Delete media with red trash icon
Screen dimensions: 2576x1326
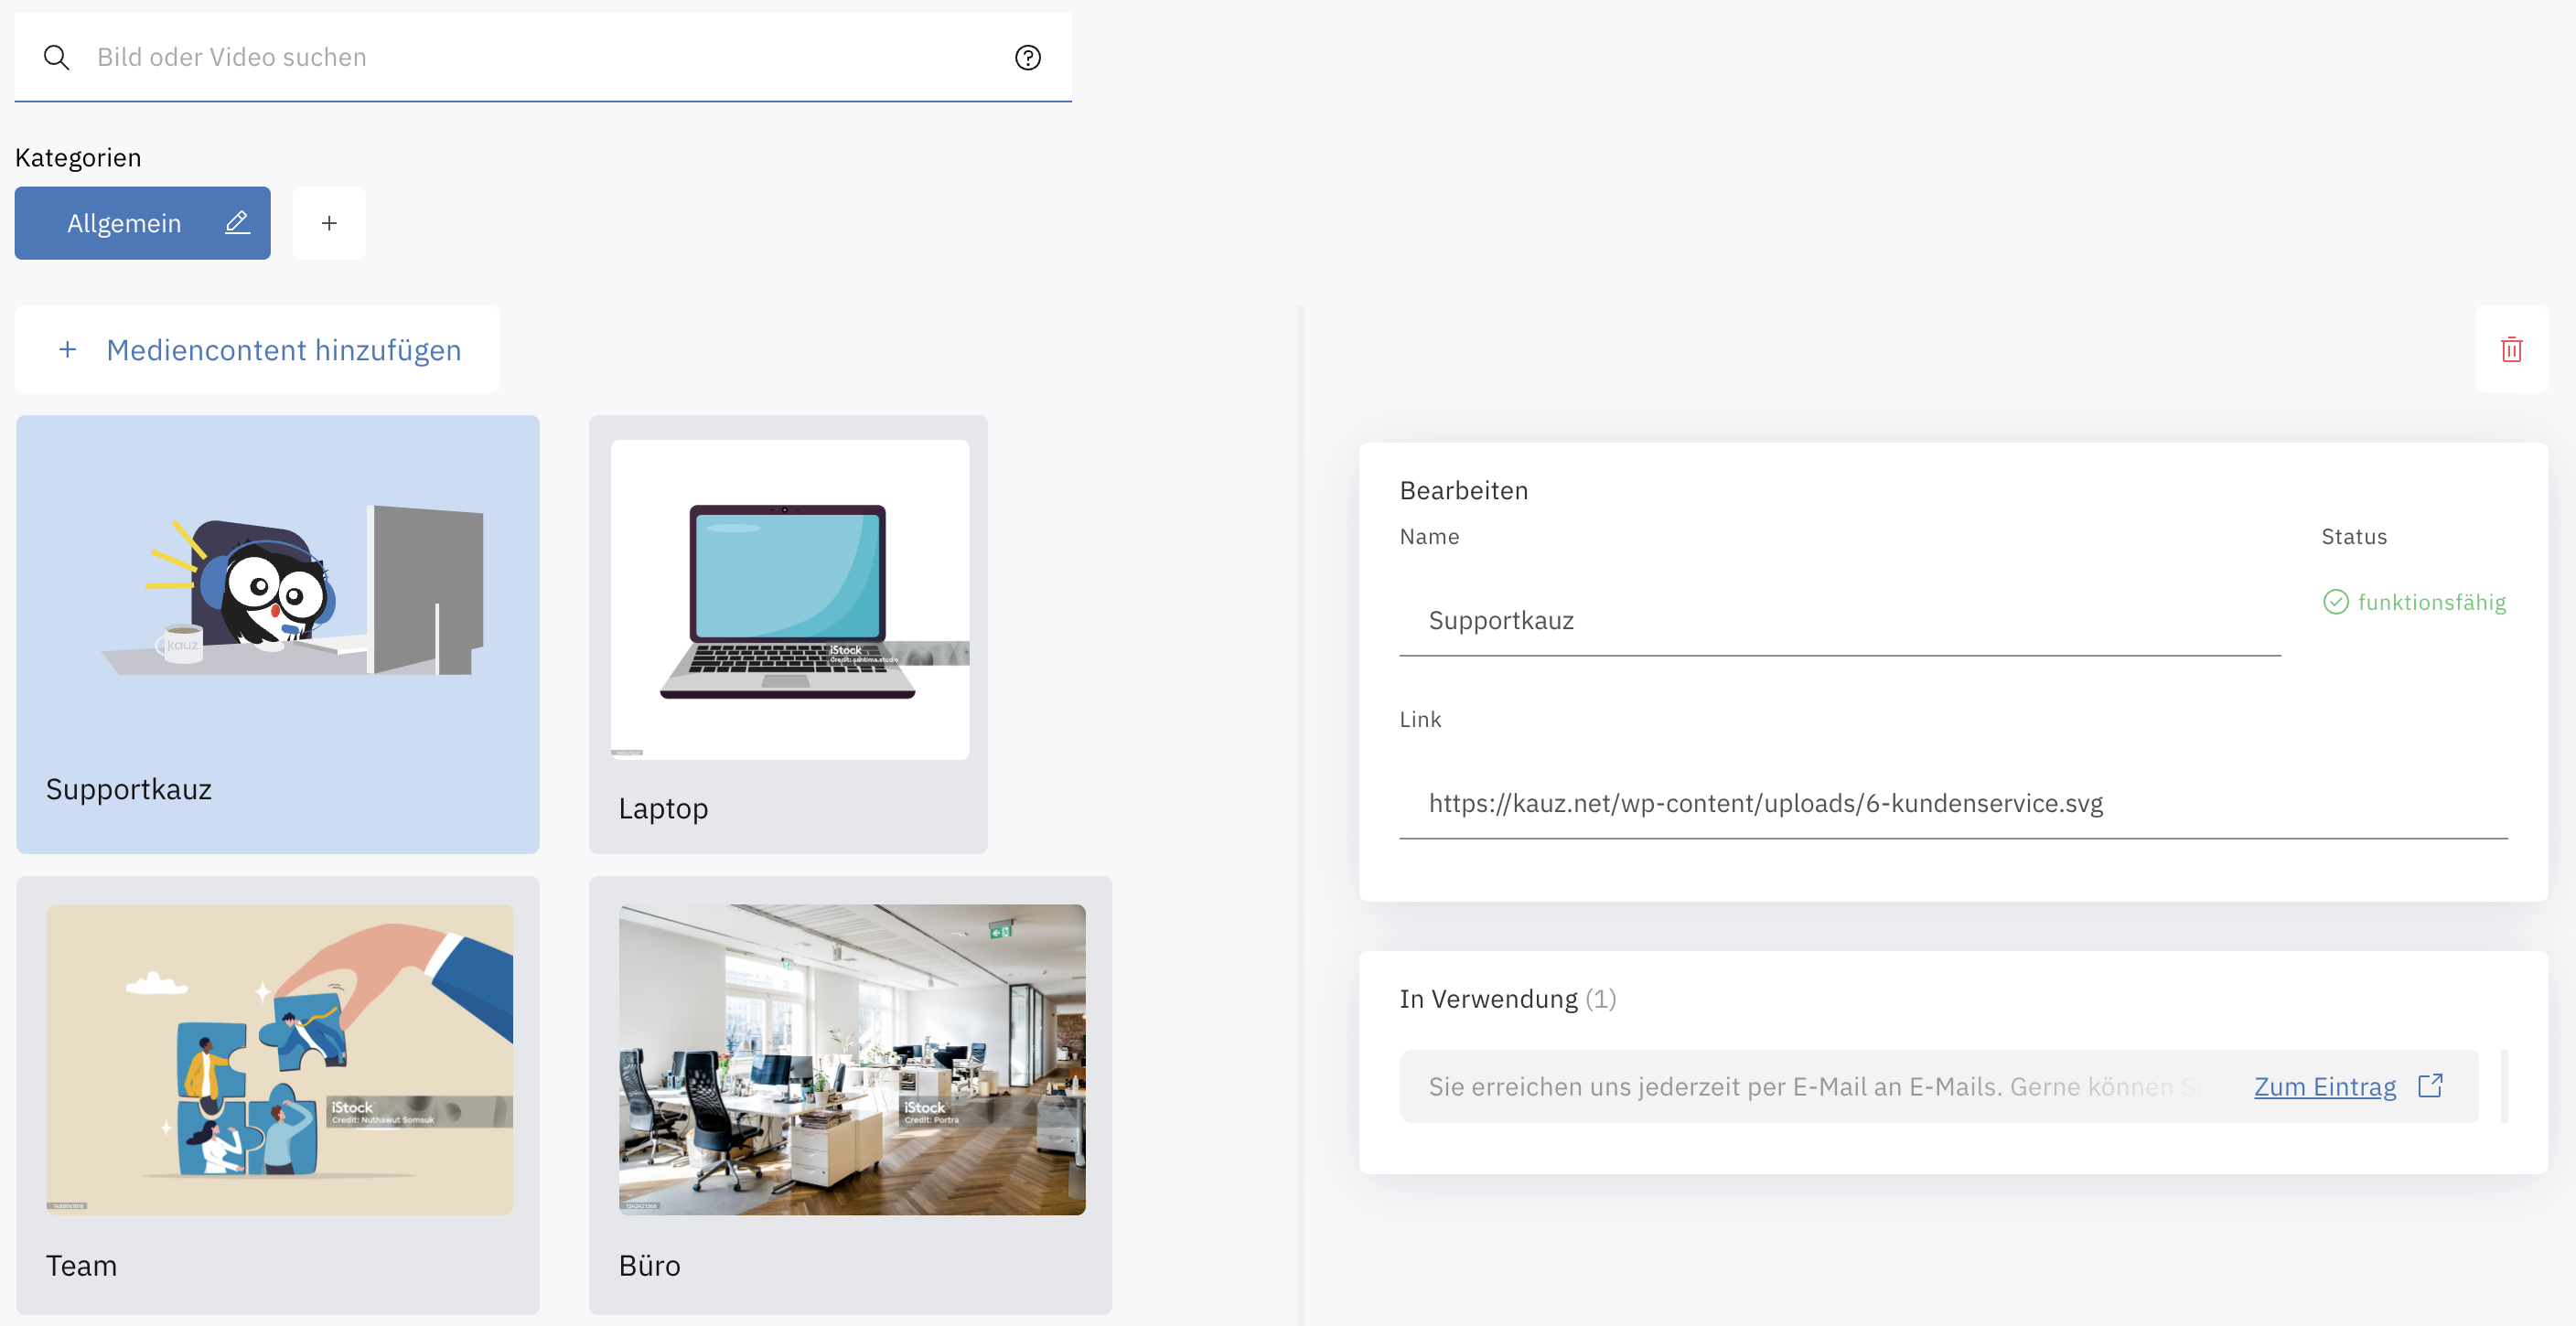click(2511, 349)
